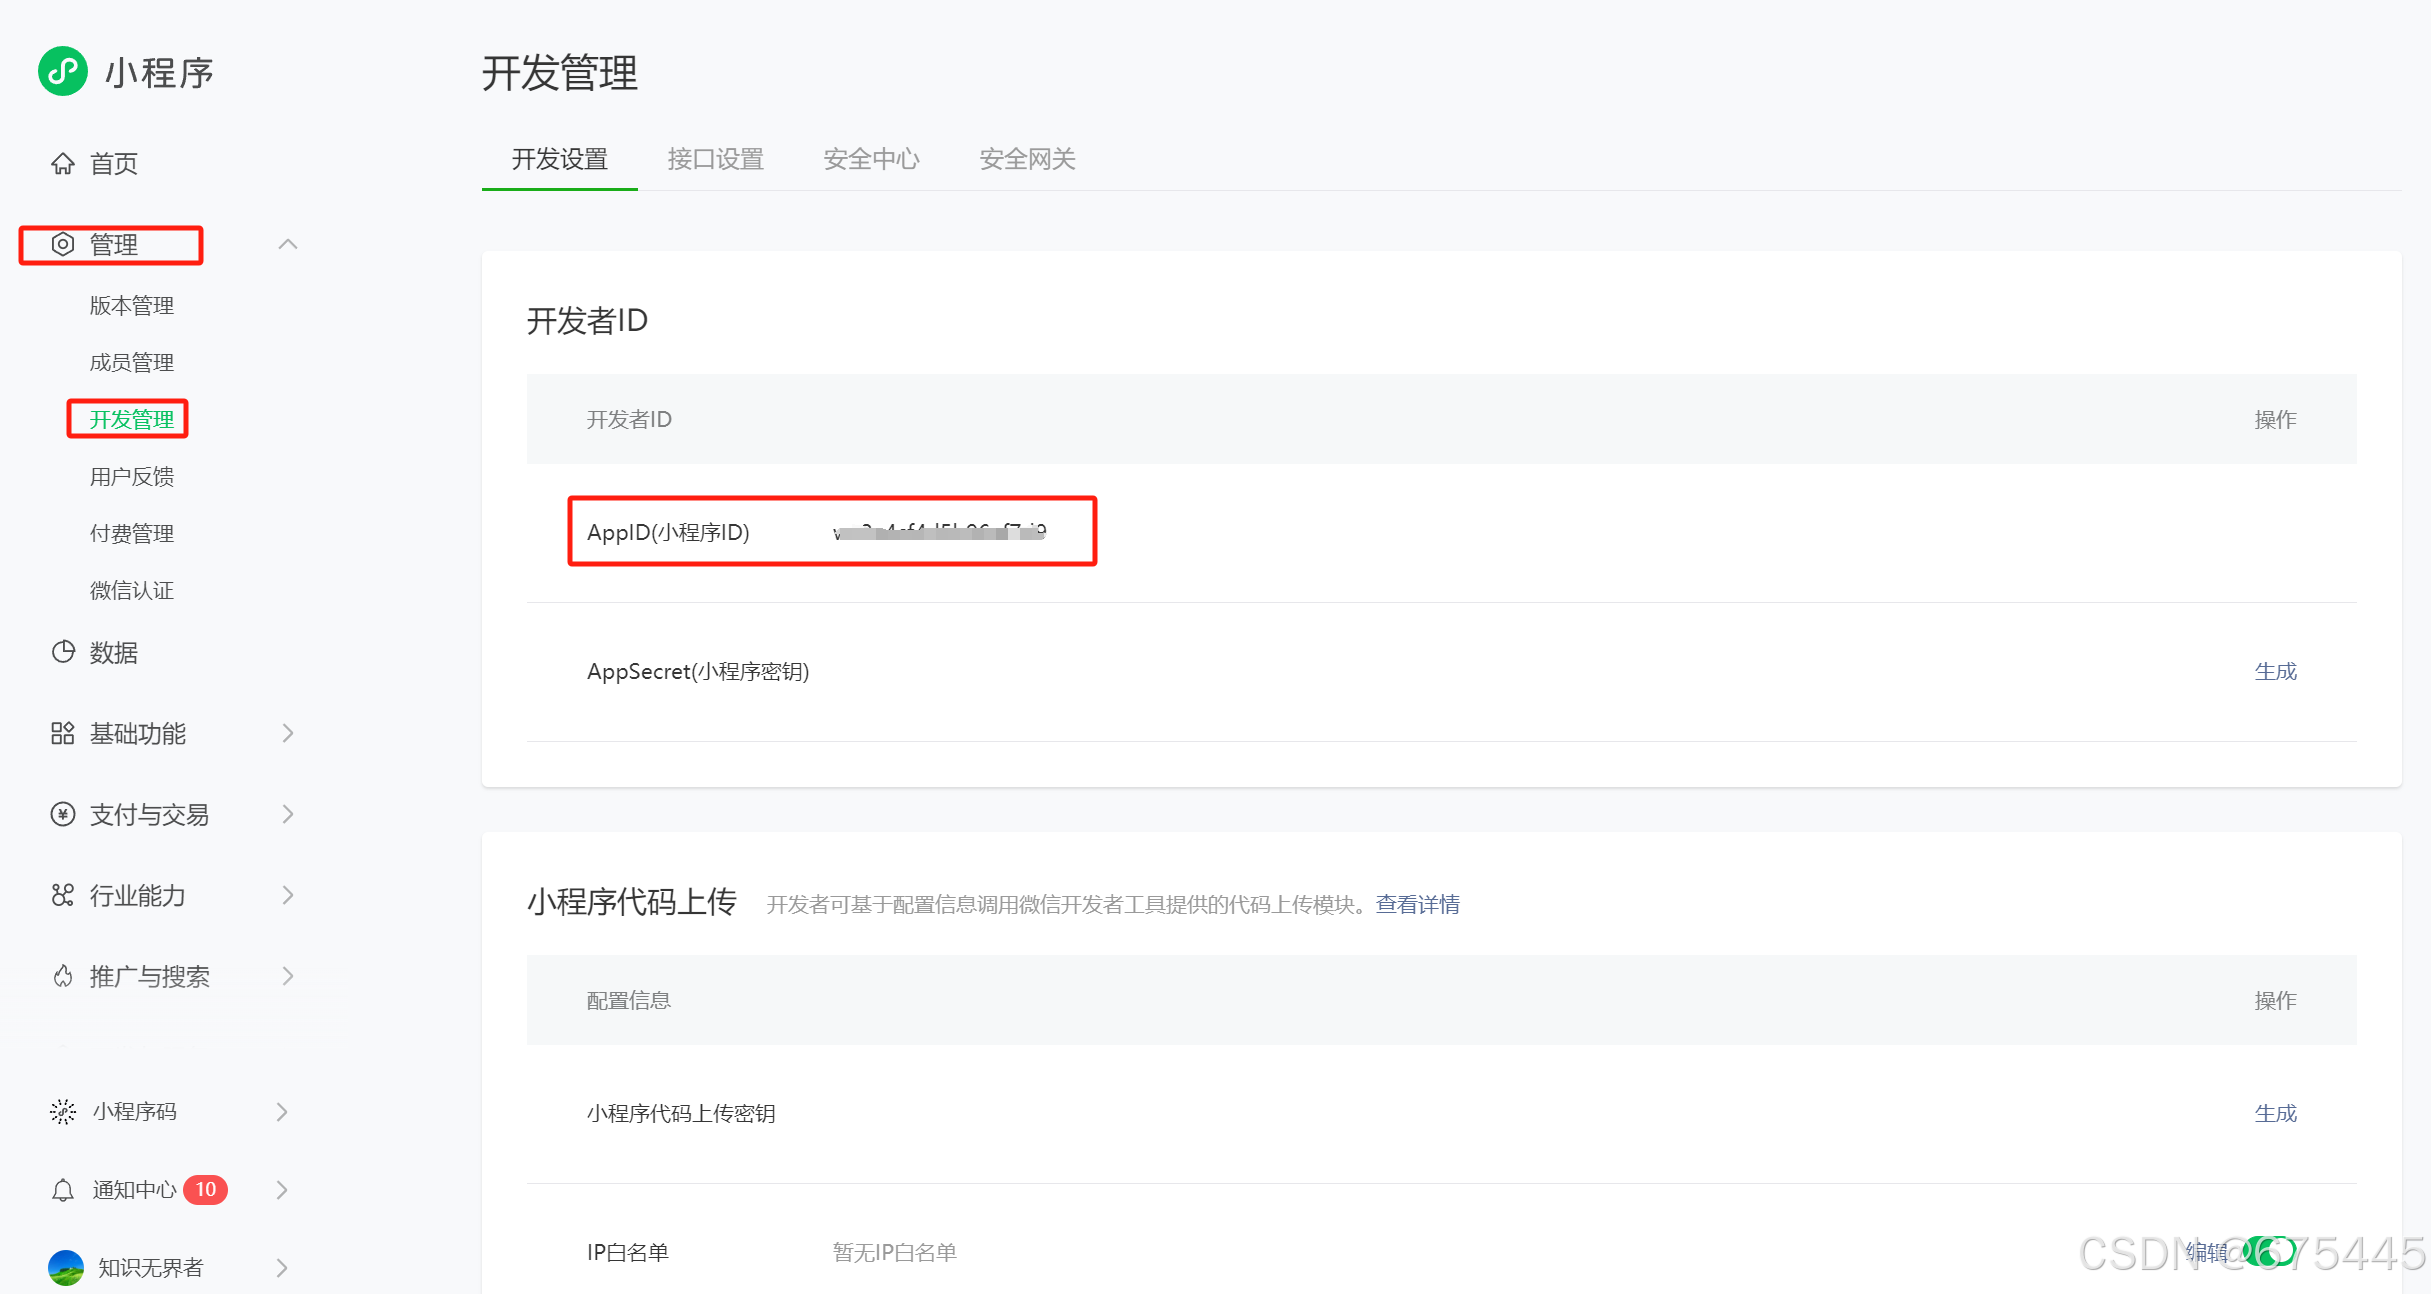Expand the 小程序码 section arrow
This screenshot has width=2431, height=1294.
(282, 1112)
